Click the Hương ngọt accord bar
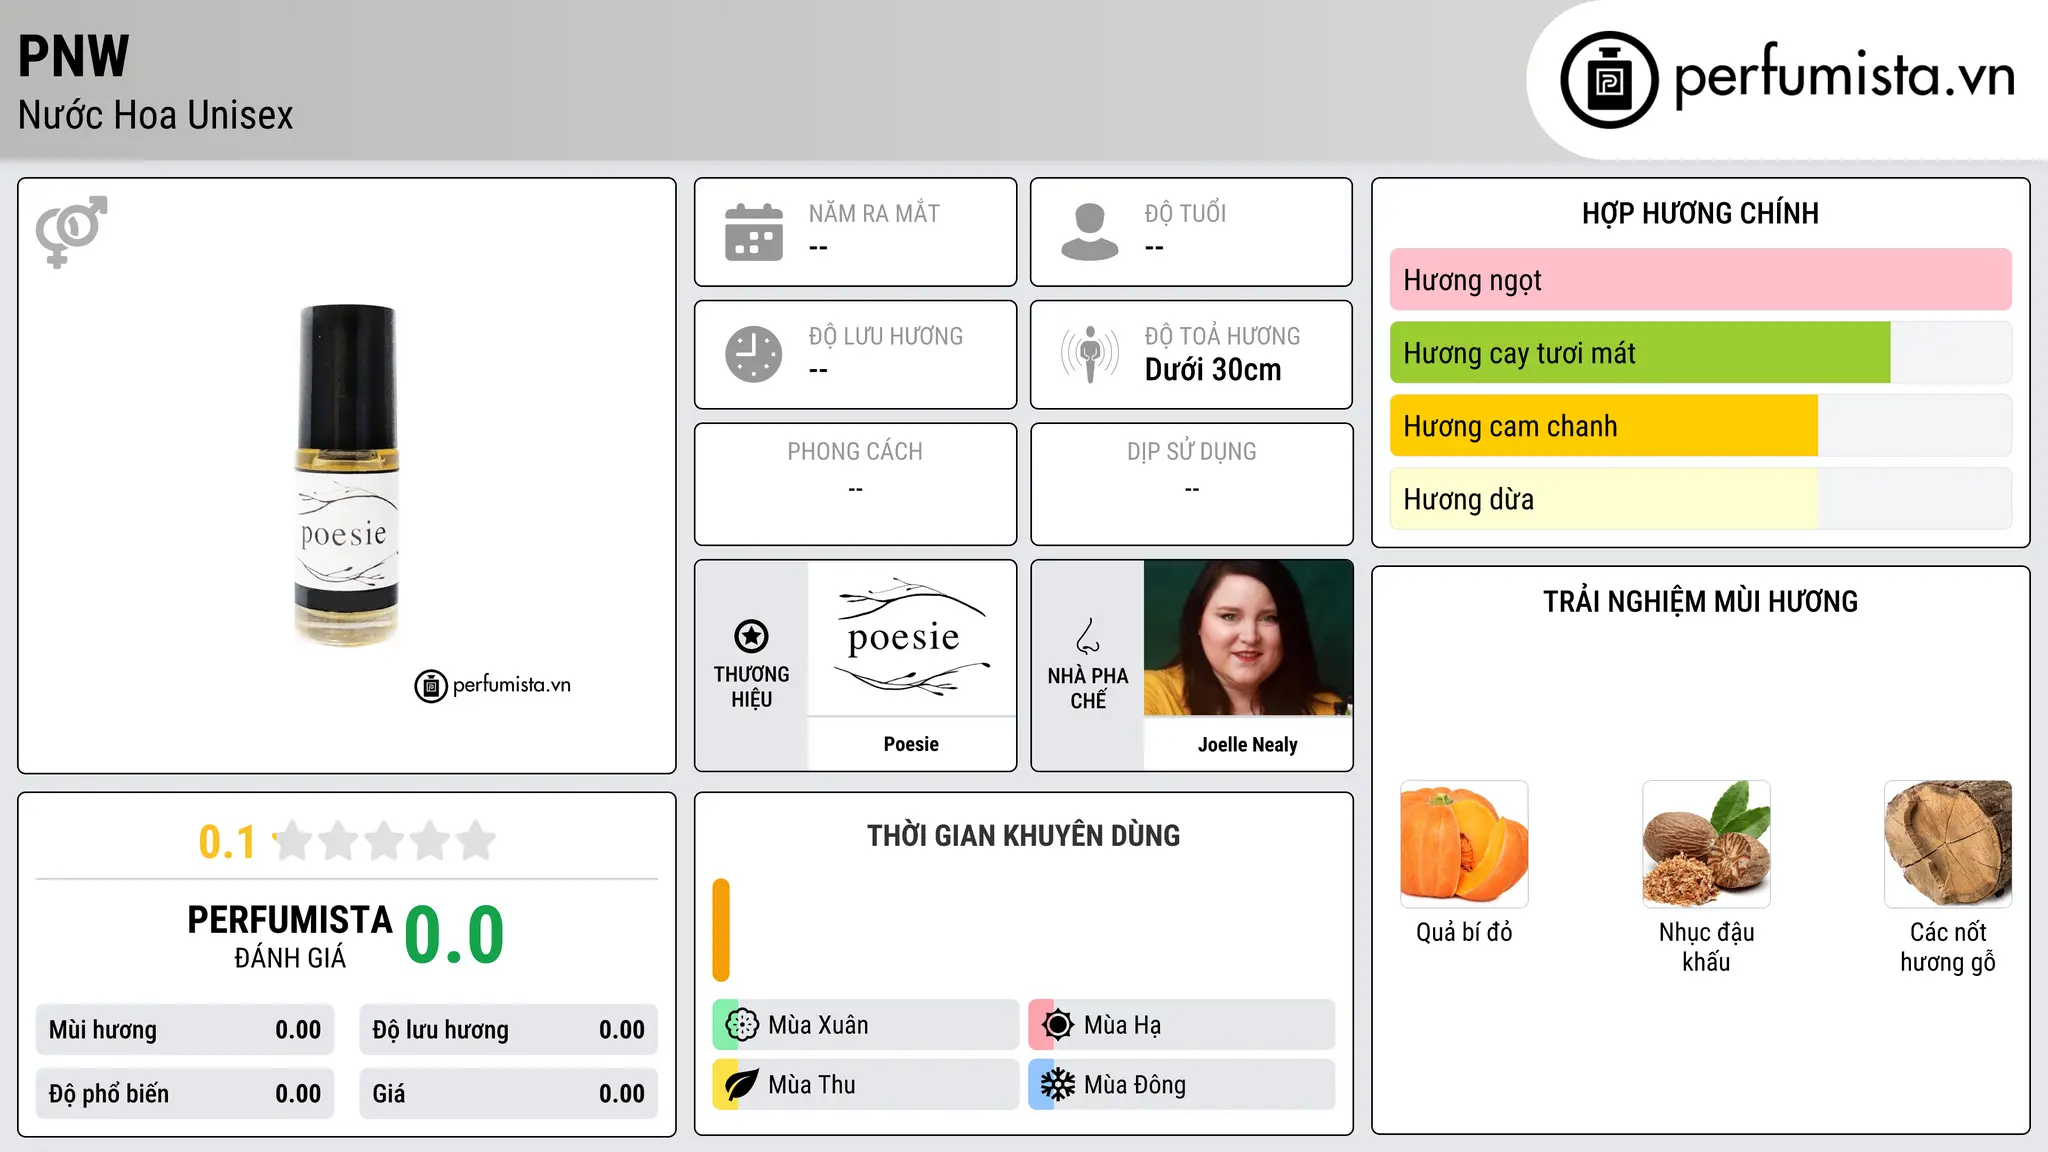 click(x=1700, y=280)
